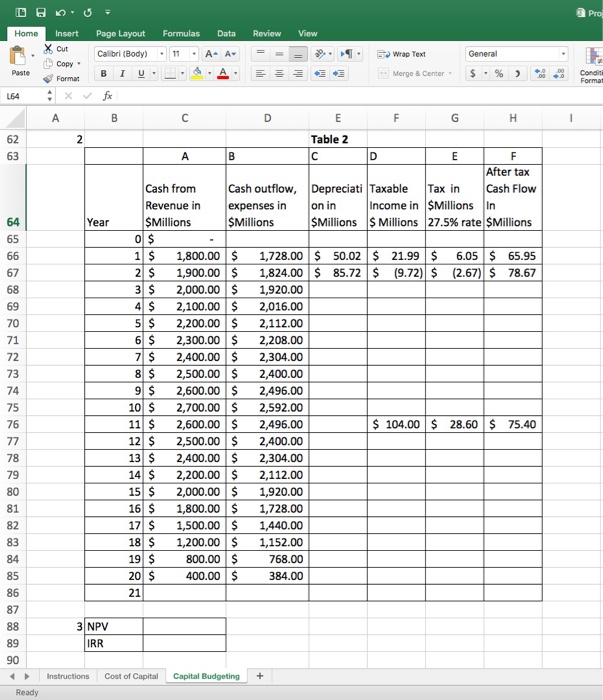Click the Increase Decimal icon
Image resolution: width=603 pixels, height=700 pixels.
click(x=540, y=73)
